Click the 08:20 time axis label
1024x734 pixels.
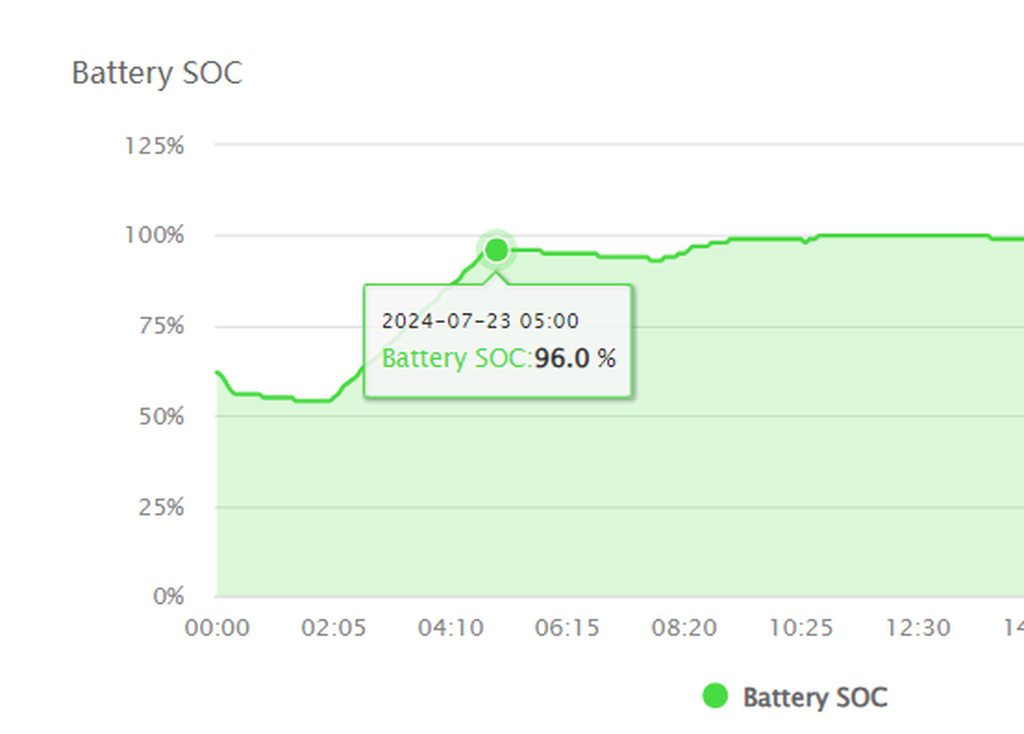coord(684,628)
